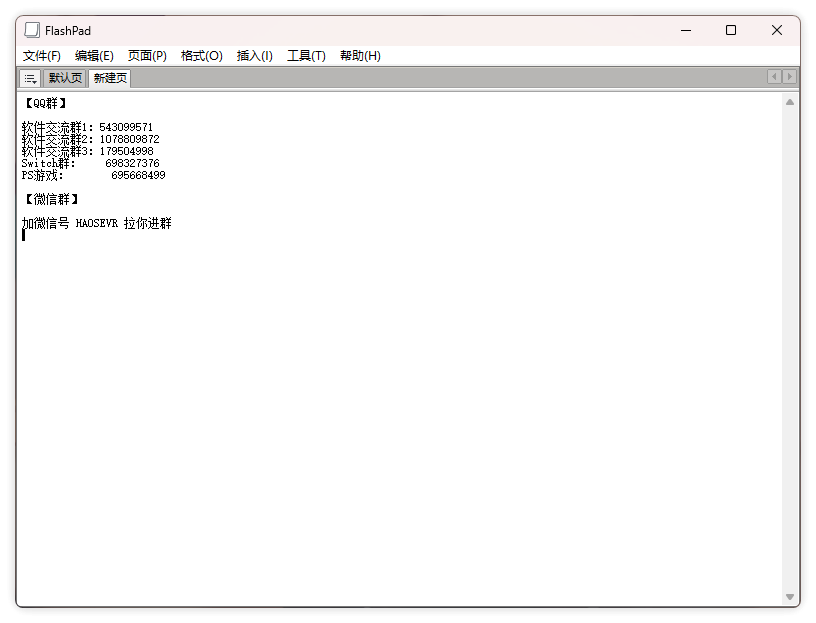Click the PS游戏 695668499 line
Screen dimensions: 816x623
[94, 175]
